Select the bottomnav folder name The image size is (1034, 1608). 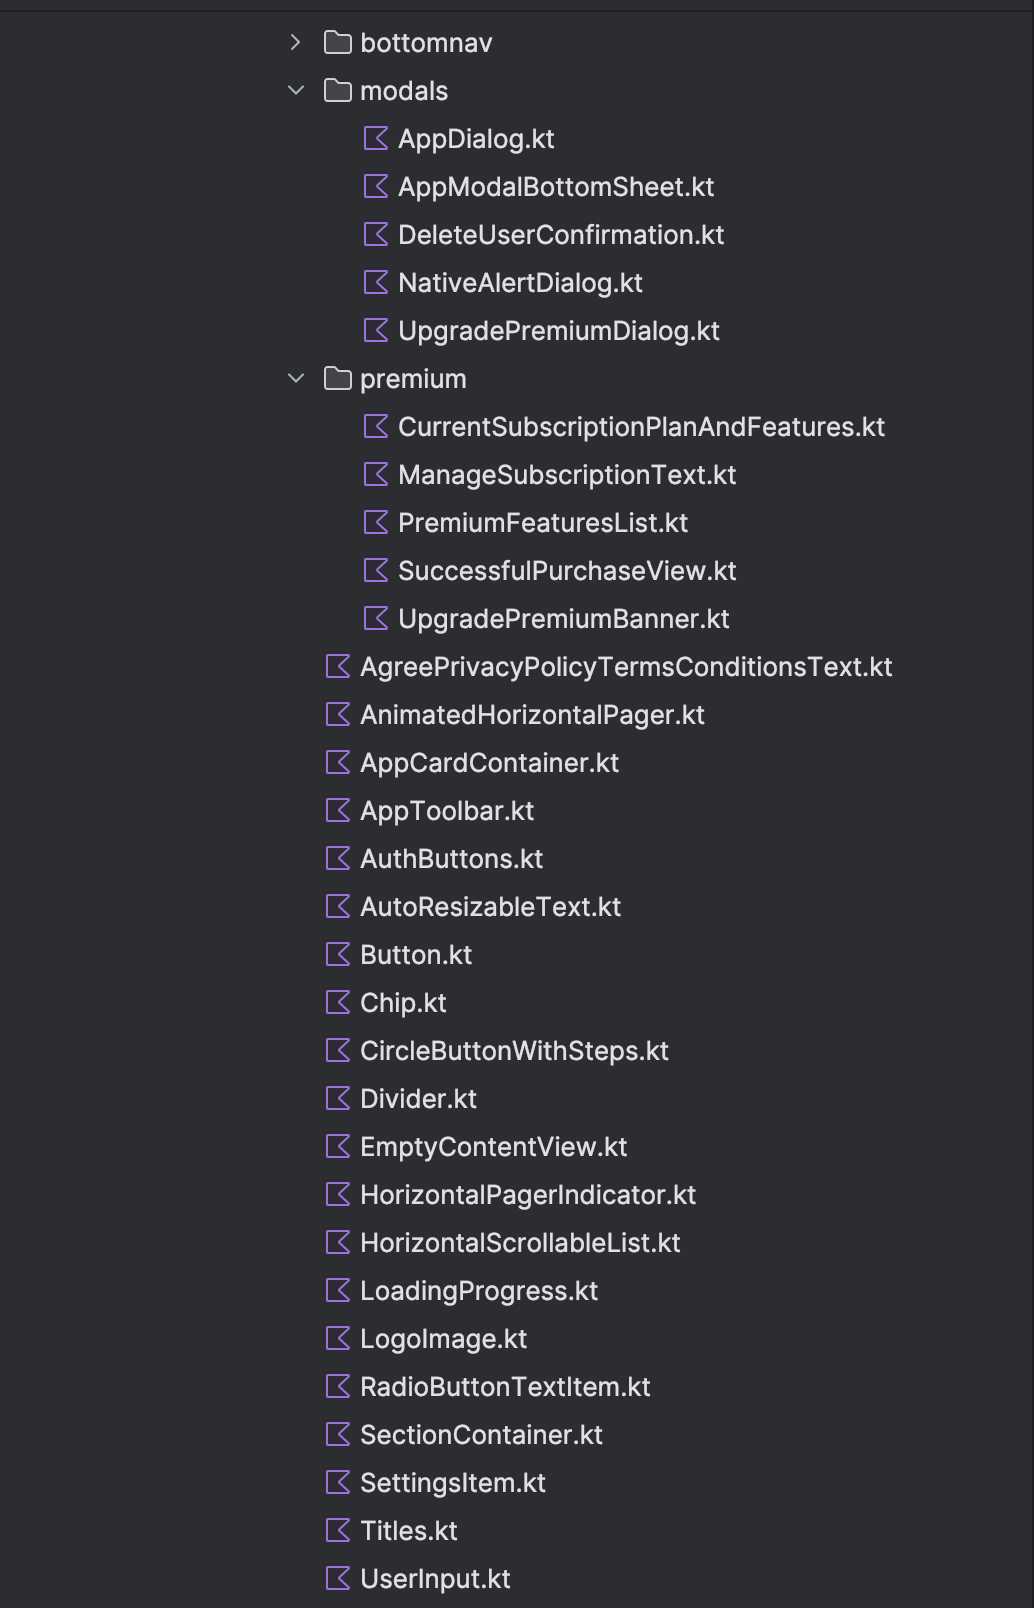click(426, 42)
